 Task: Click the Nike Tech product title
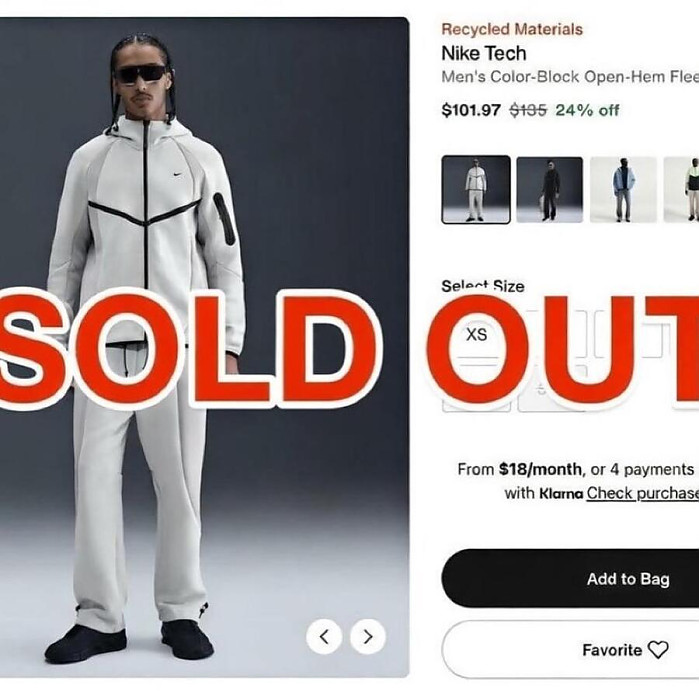point(483,53)
